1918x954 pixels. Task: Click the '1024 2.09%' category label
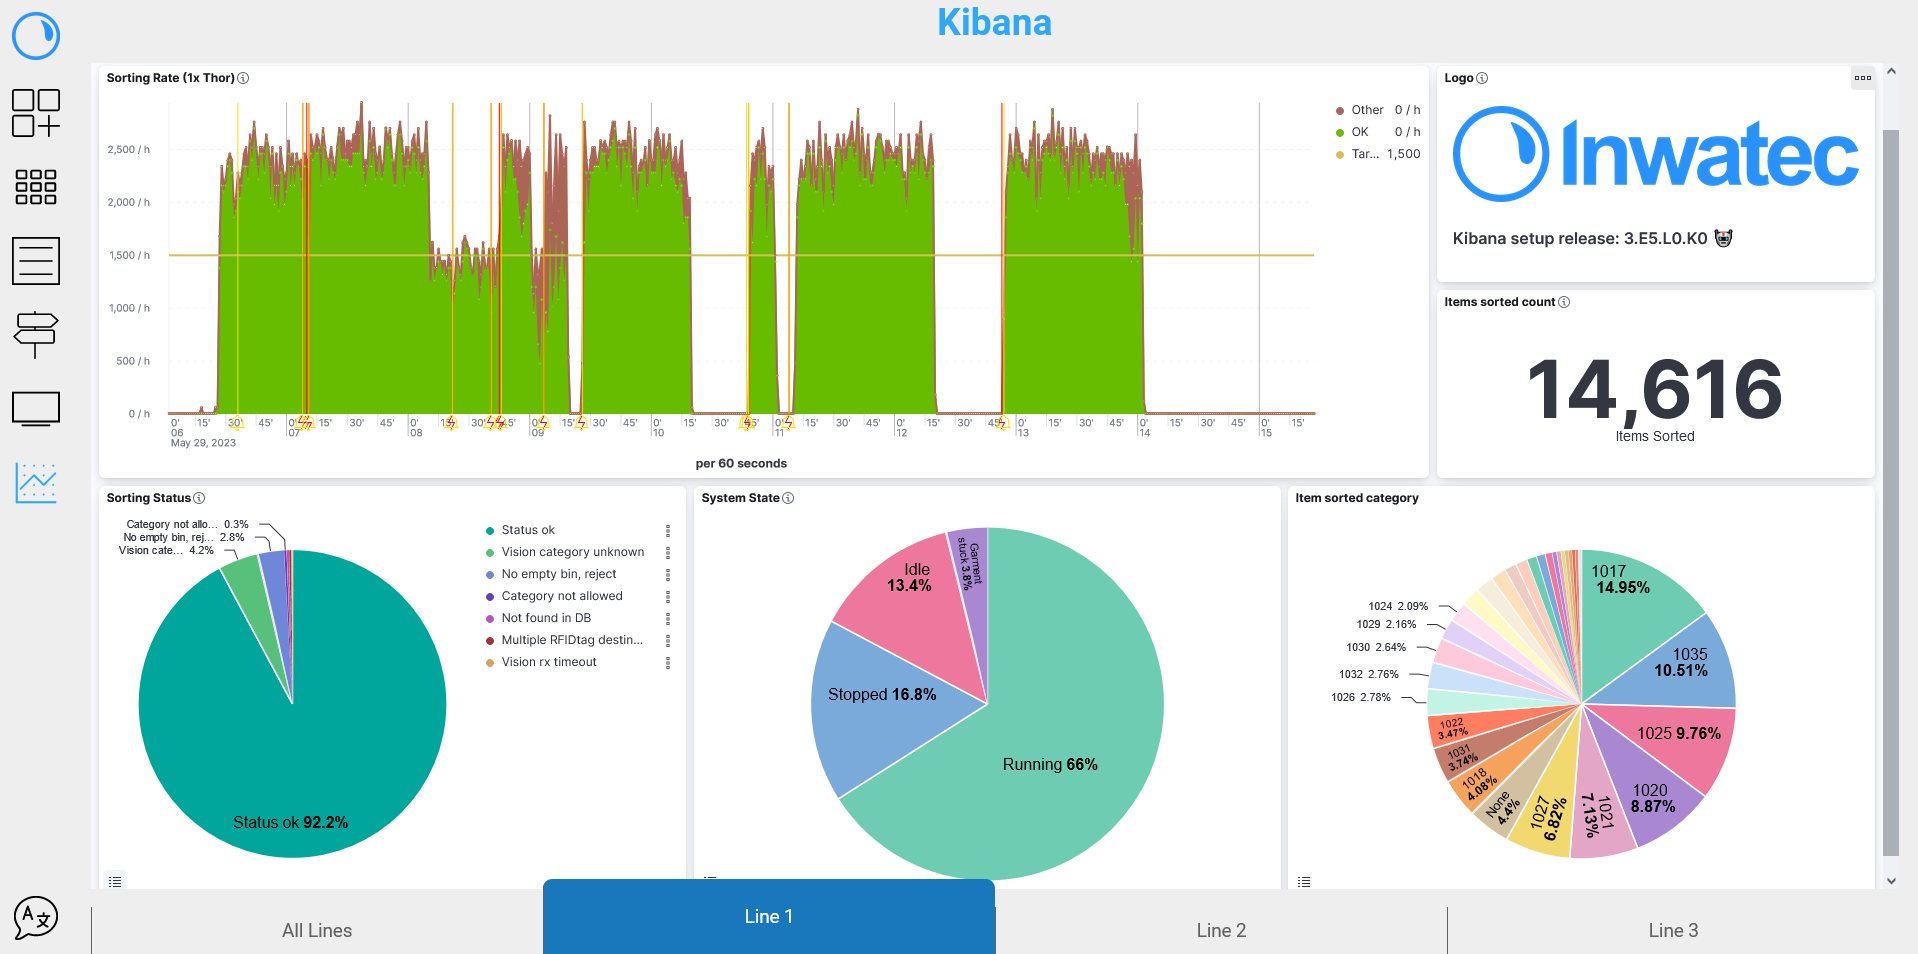tap(1398, 606)
